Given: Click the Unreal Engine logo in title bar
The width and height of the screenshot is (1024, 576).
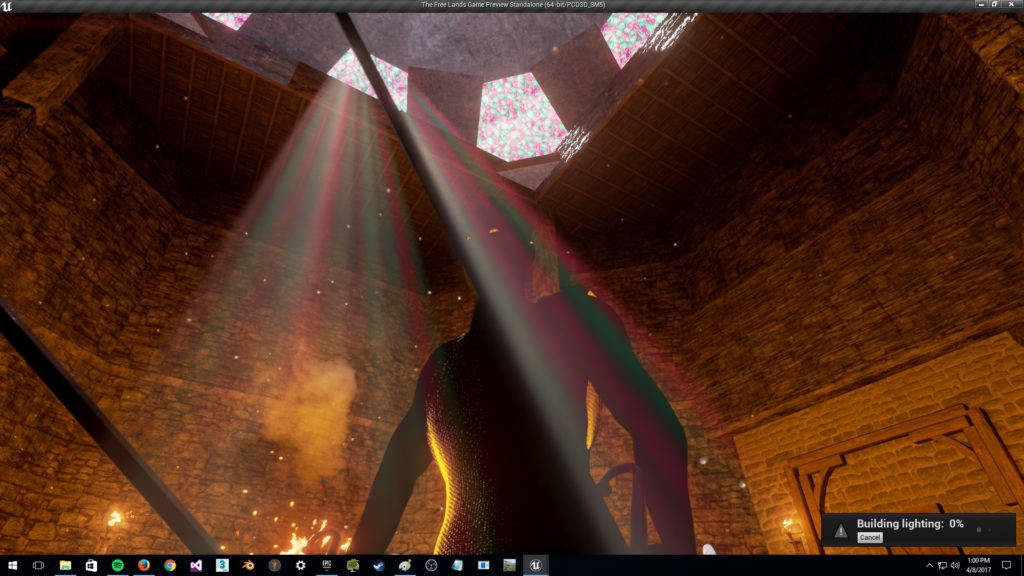Looking at the screenshot, I should 7,5.
